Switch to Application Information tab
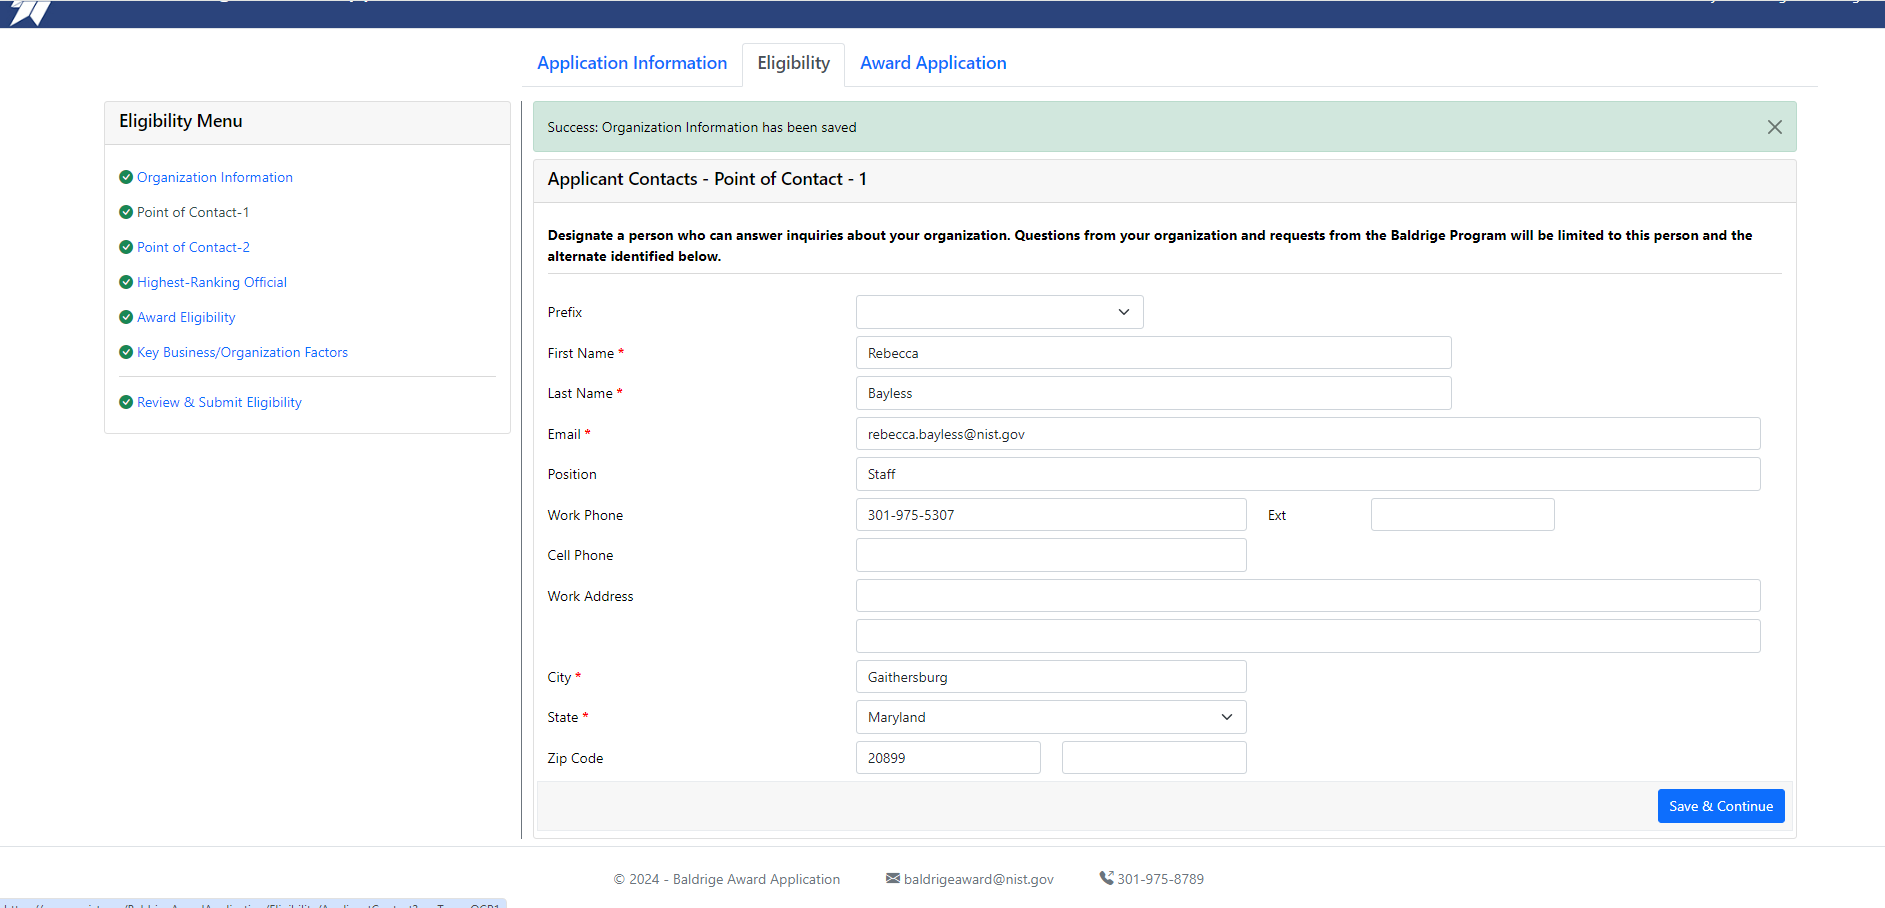Screen dimensions: 1885x908 (632, 63)
